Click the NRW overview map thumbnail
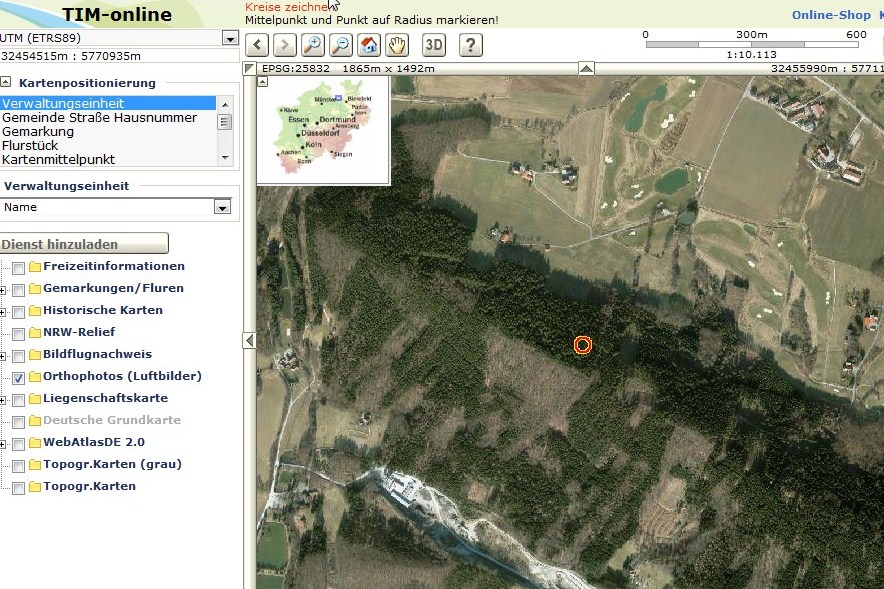Image resolution: width=884 pixels, height=589 pixels. click(x=323, y=130)
